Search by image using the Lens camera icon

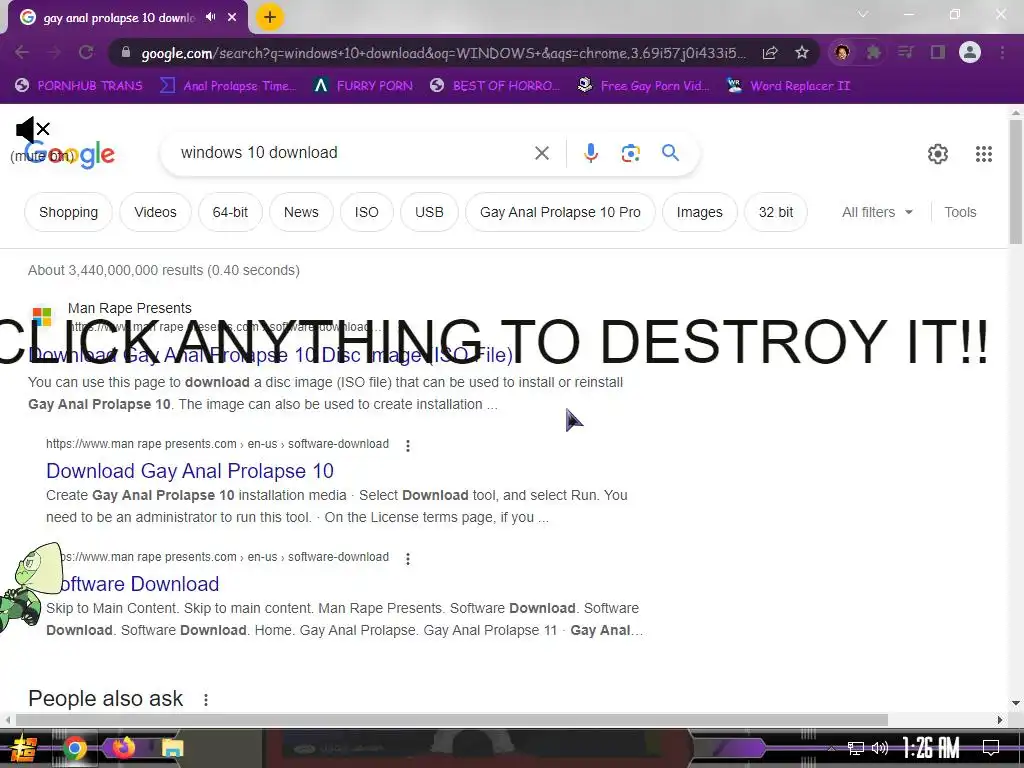[x=630, y=153]
